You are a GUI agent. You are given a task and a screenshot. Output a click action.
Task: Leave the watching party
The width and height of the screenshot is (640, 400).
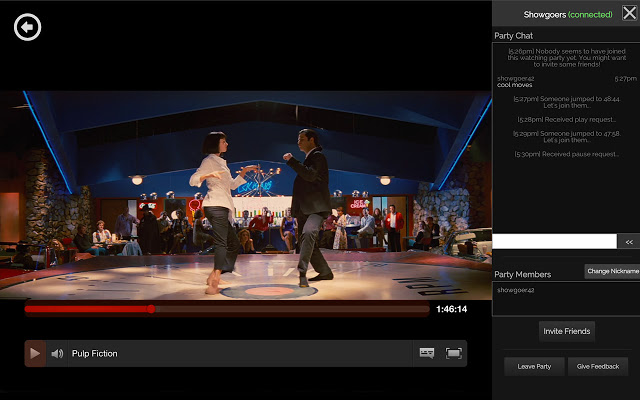(534, 366)
